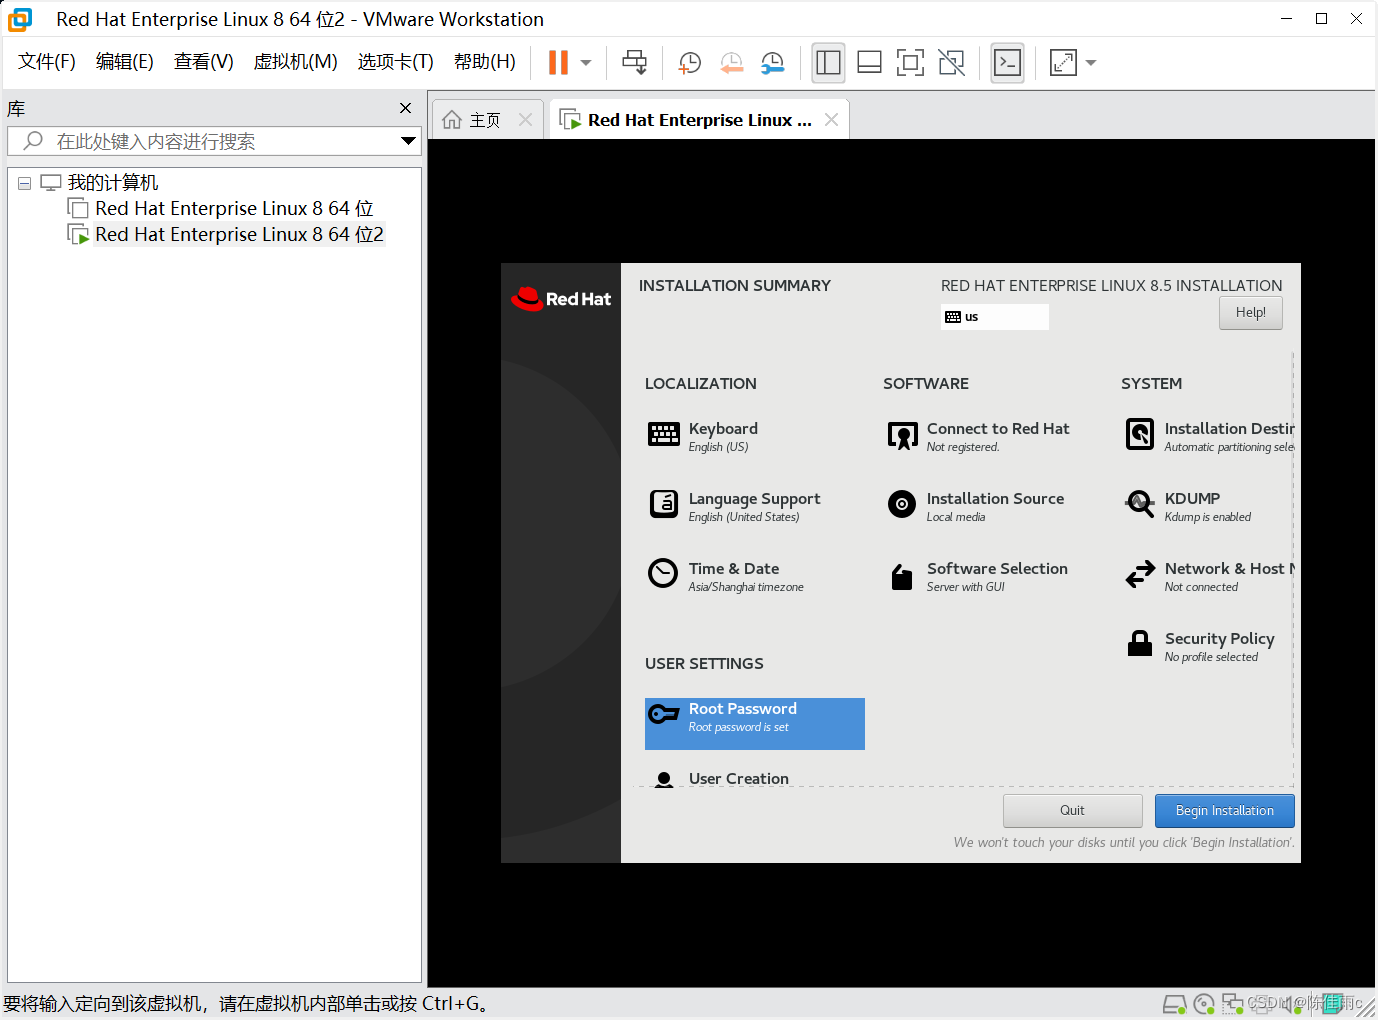
Task: Open the User Creation link
Action: (738, 778)
